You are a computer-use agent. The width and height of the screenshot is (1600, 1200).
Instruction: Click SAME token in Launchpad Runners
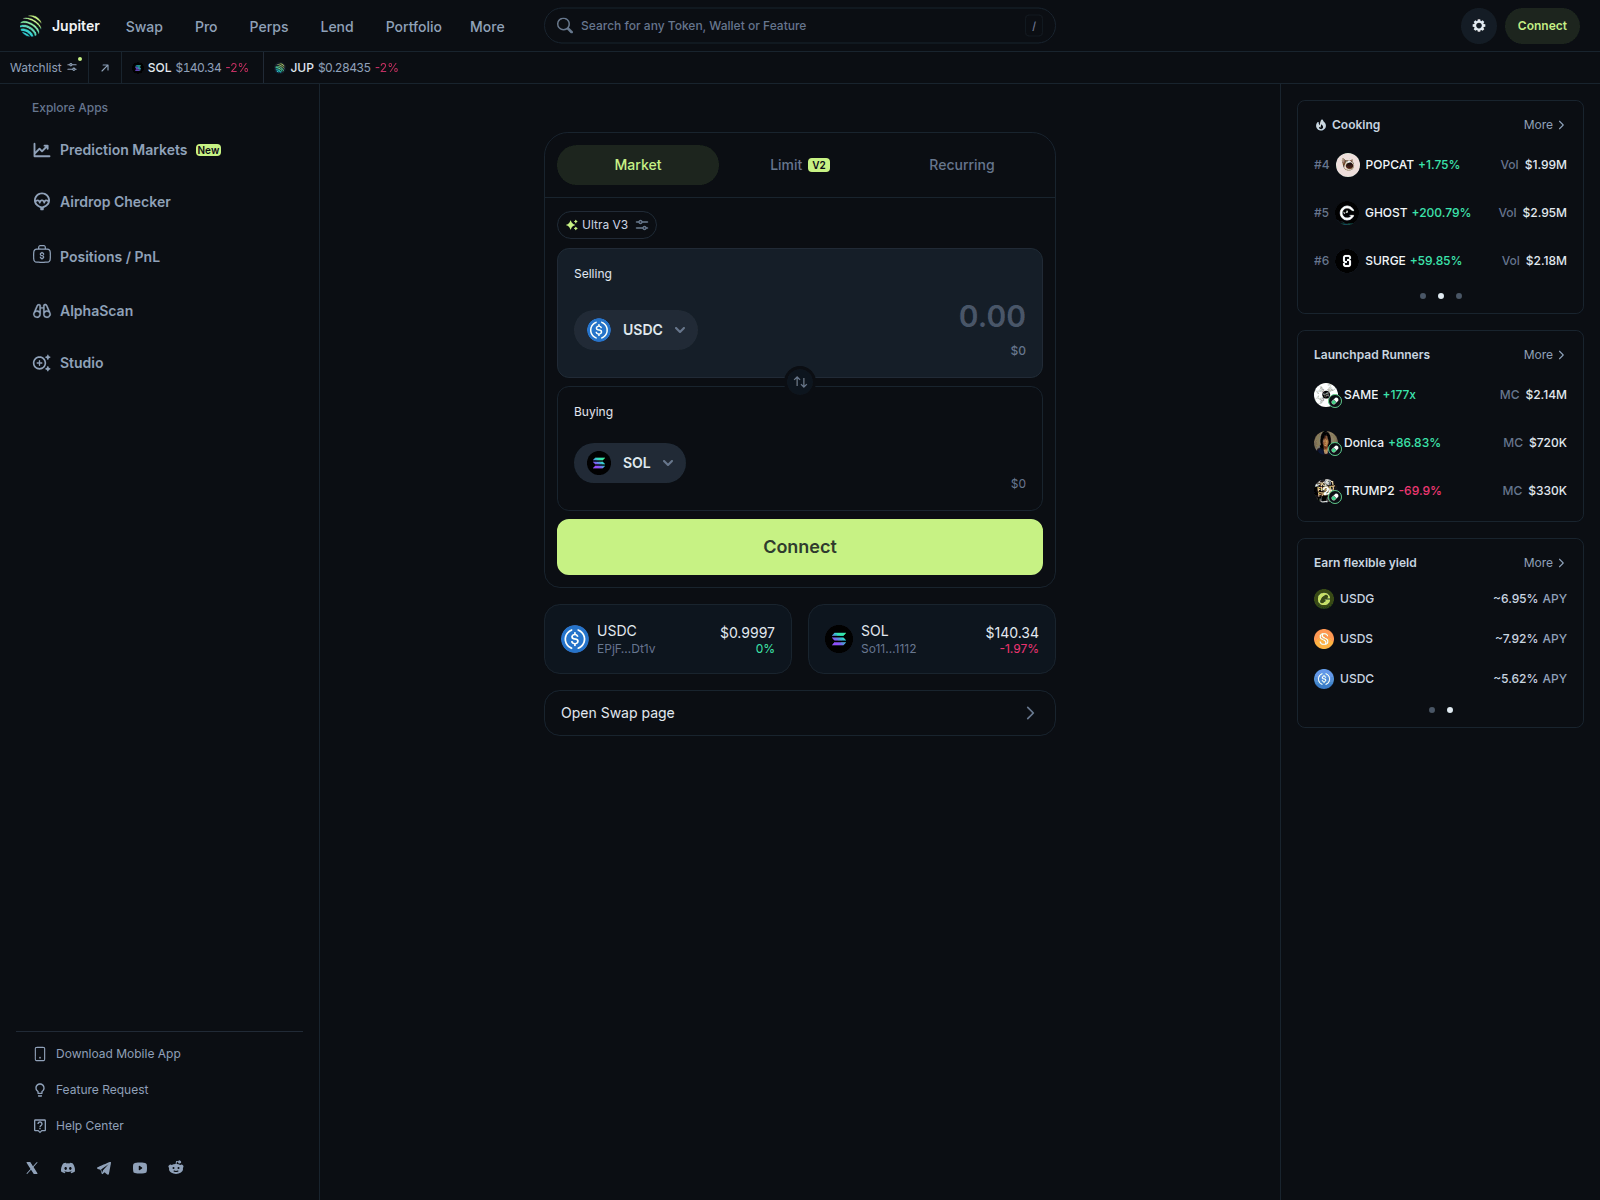click(1440, 395)
